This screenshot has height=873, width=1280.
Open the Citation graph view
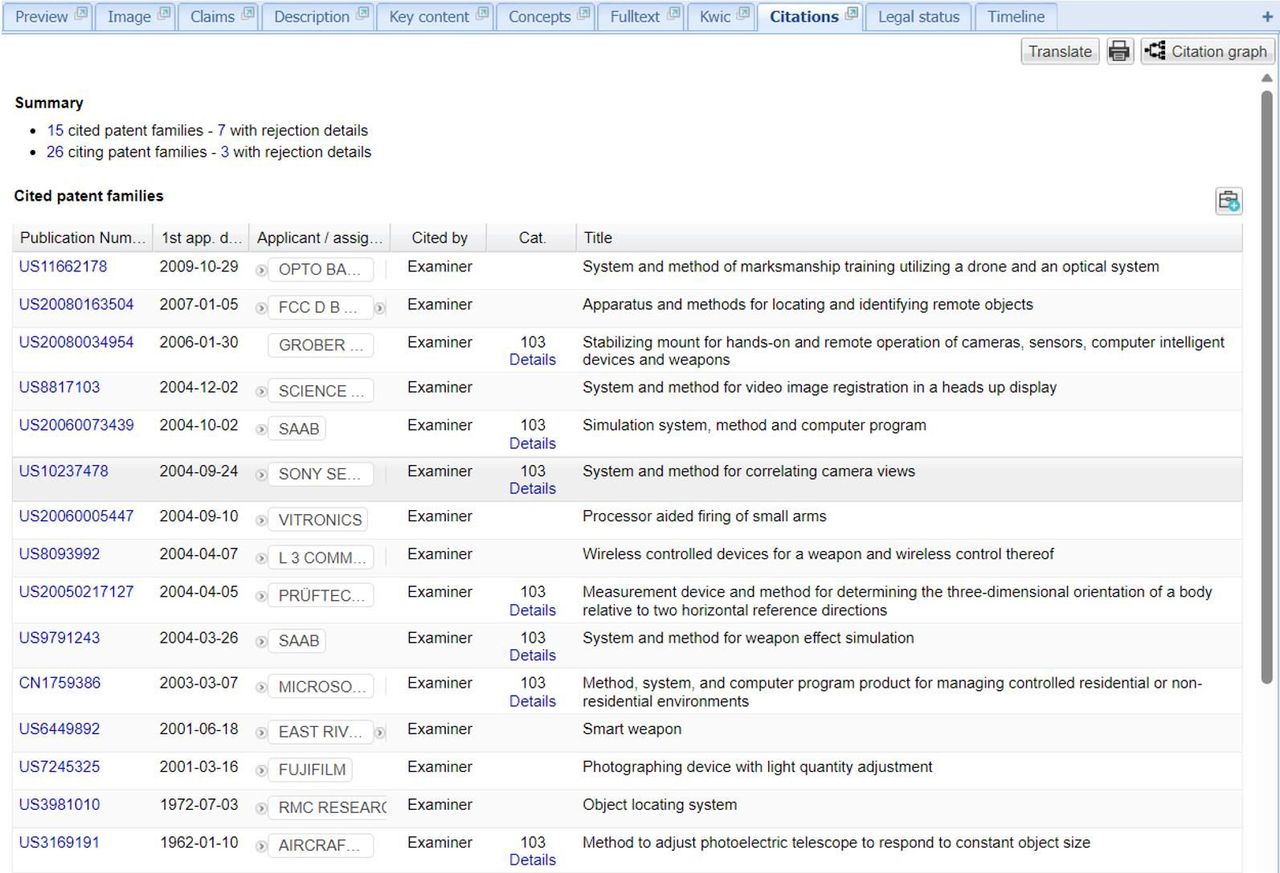pos(1207,50)
